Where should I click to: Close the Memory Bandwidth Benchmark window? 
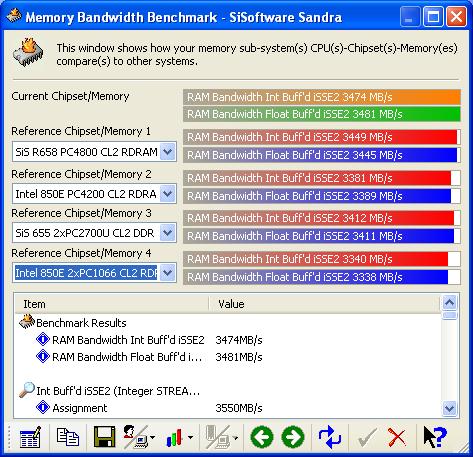(x=456, y=16)
